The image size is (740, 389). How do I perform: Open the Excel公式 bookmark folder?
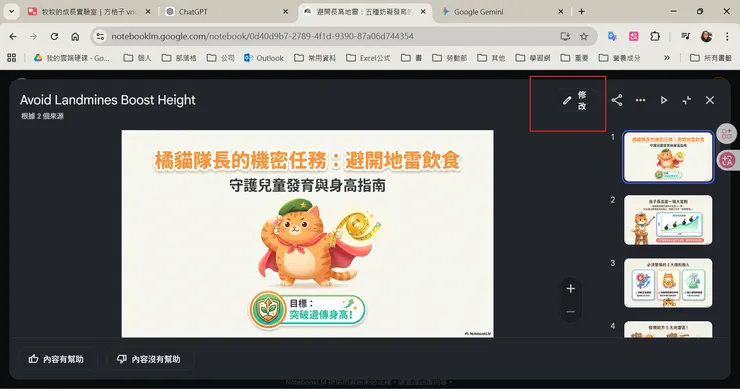coord(368,58)
